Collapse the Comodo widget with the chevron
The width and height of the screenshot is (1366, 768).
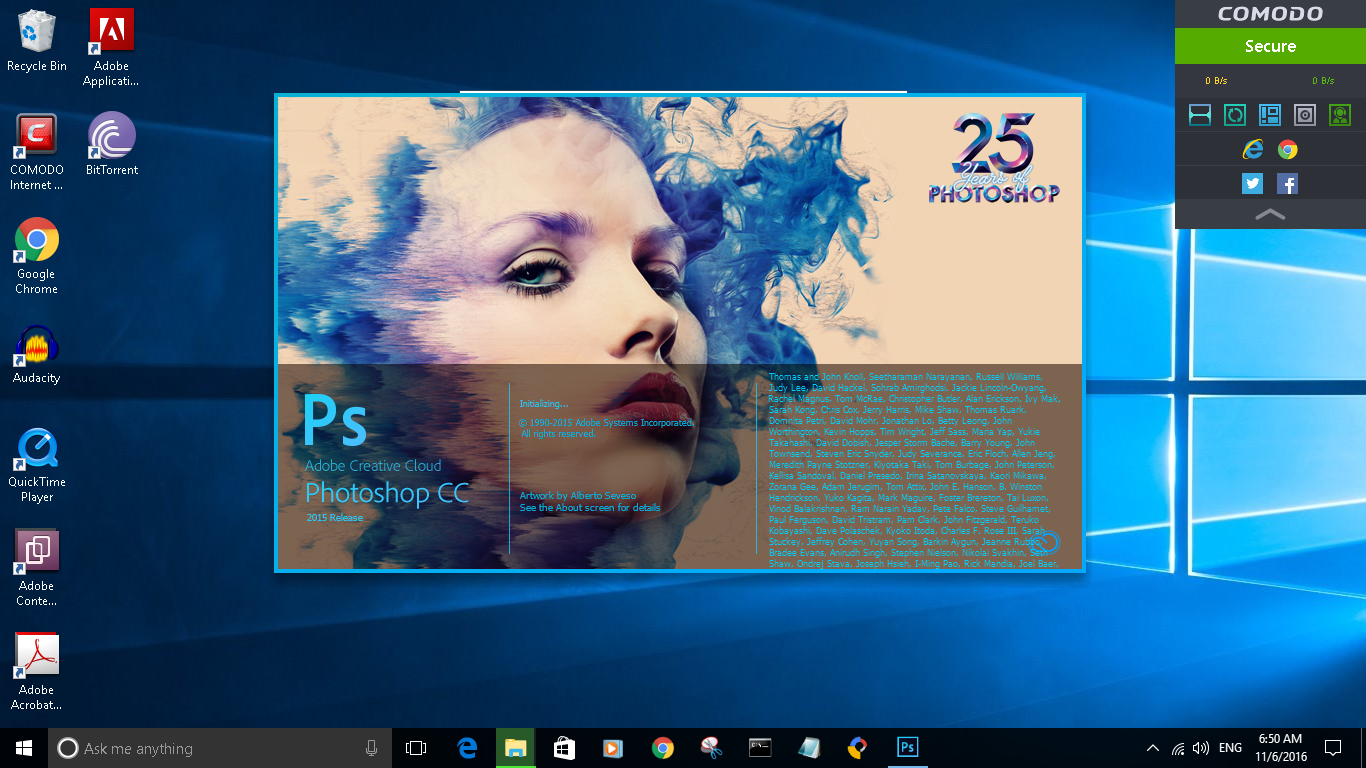pos(1270,214)
